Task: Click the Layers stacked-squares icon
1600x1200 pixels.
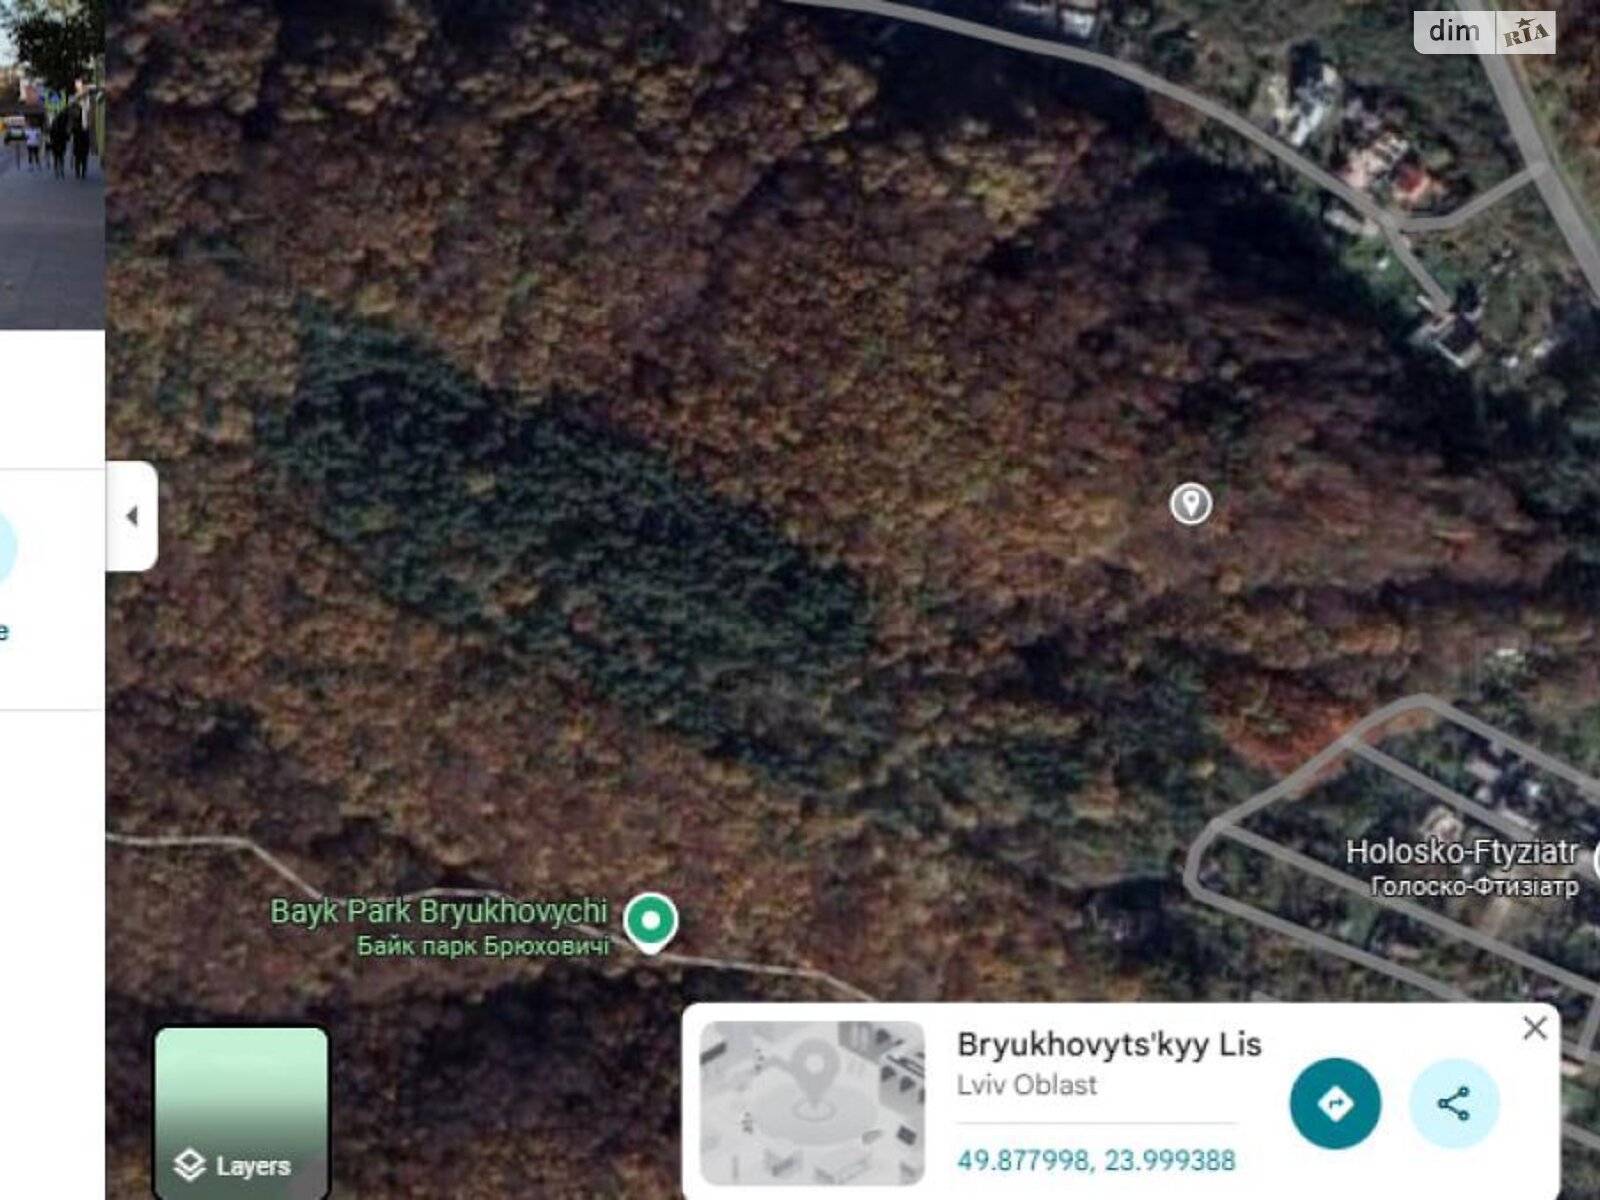Action: pyautogui.click(x=189, y=1166)
